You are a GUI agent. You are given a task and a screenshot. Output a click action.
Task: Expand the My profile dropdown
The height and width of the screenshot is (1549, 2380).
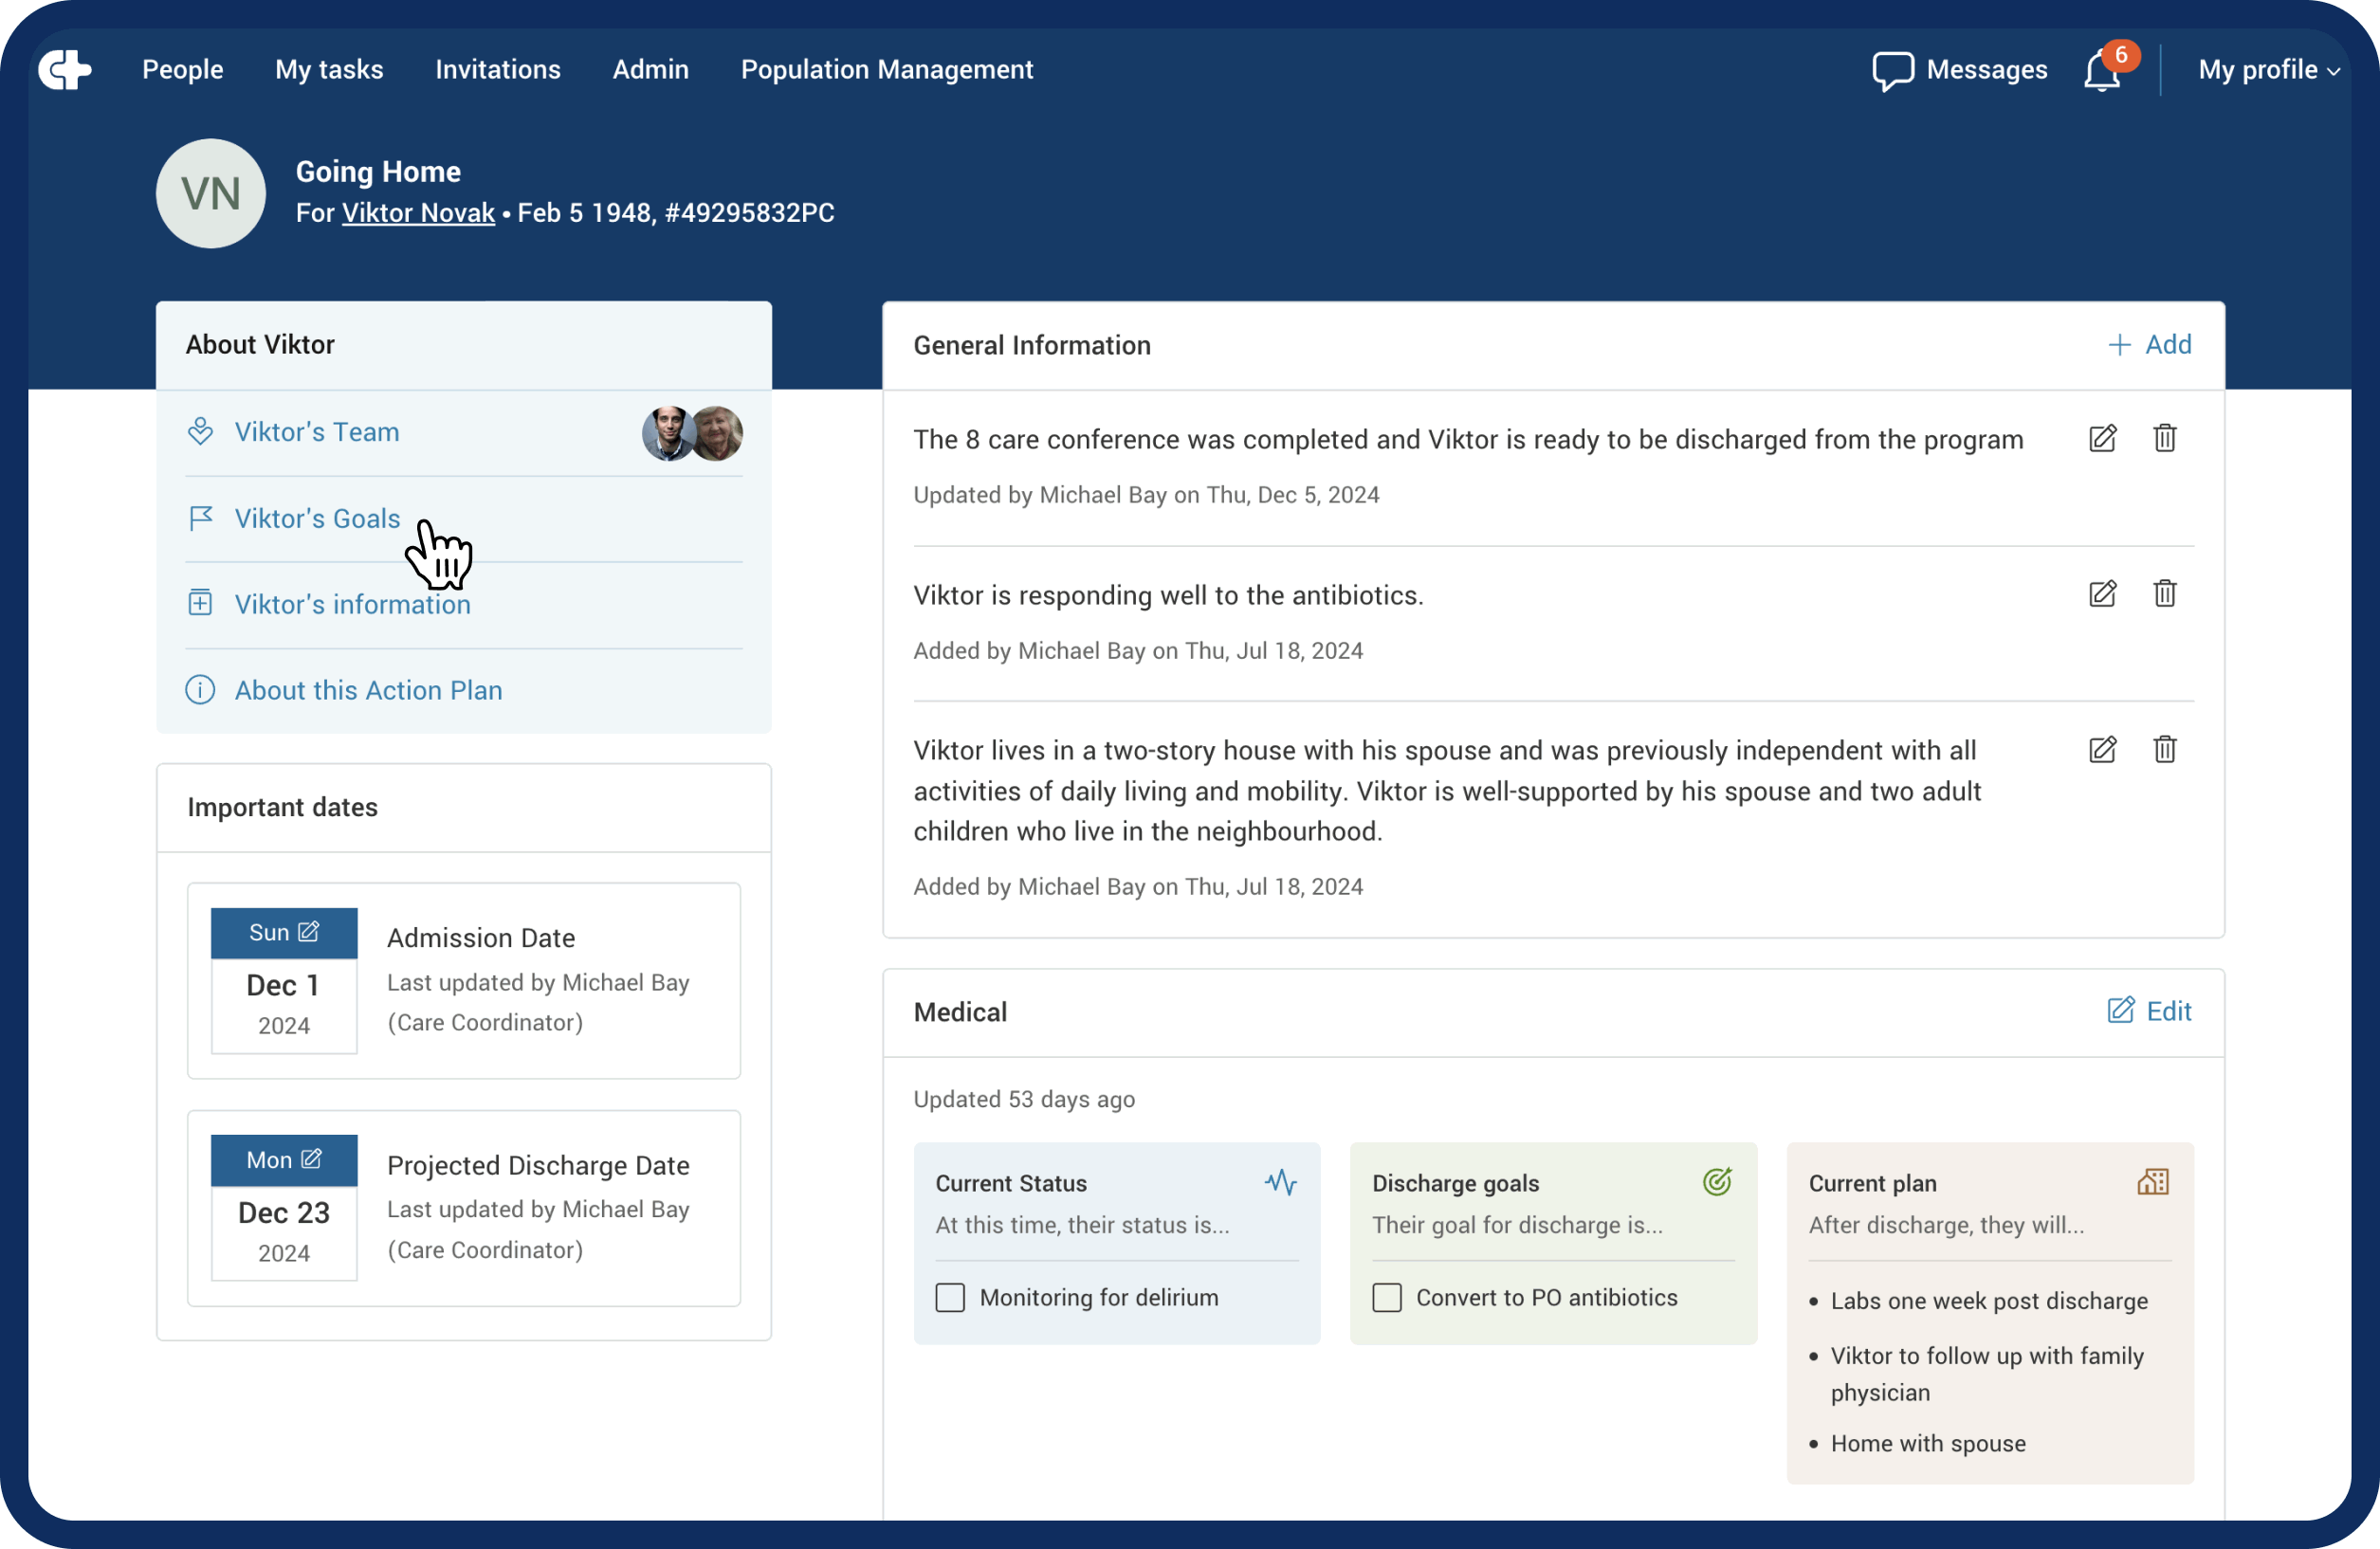[x=2268, y=70]
